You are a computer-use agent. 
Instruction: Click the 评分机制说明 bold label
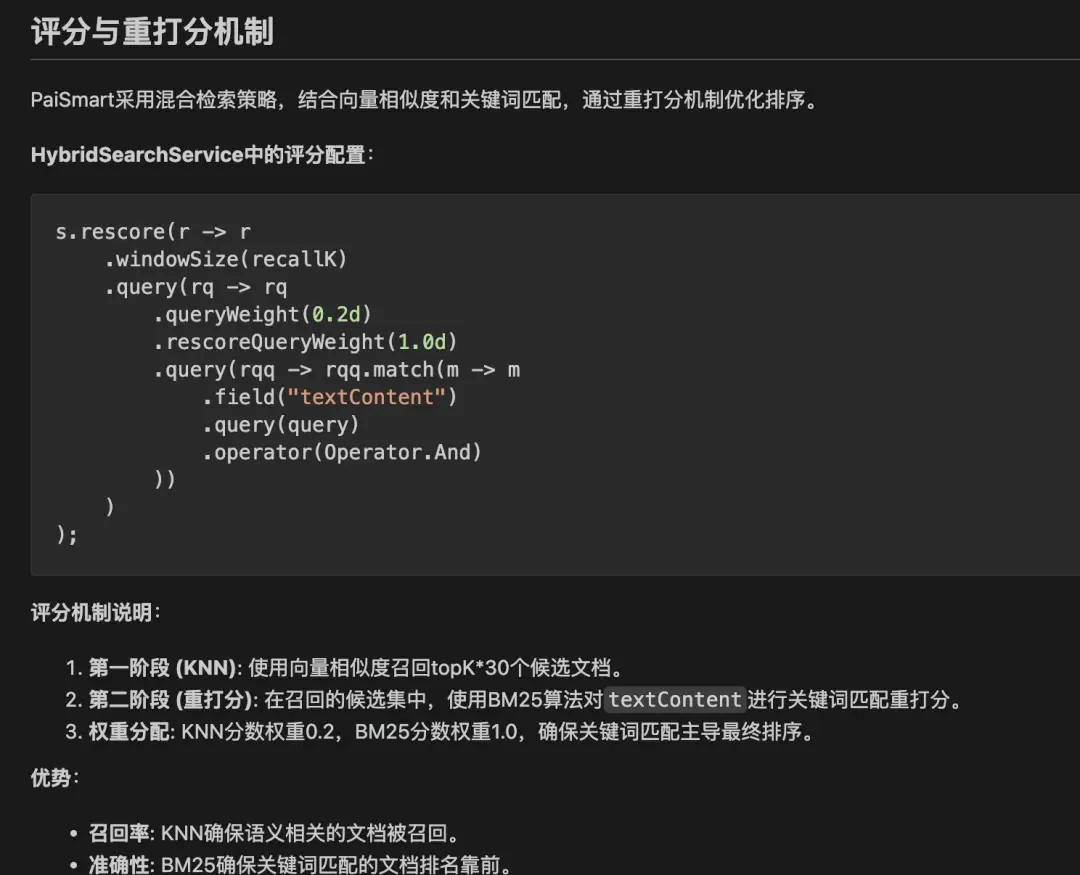pyautogui.click(x=95, y=612)
